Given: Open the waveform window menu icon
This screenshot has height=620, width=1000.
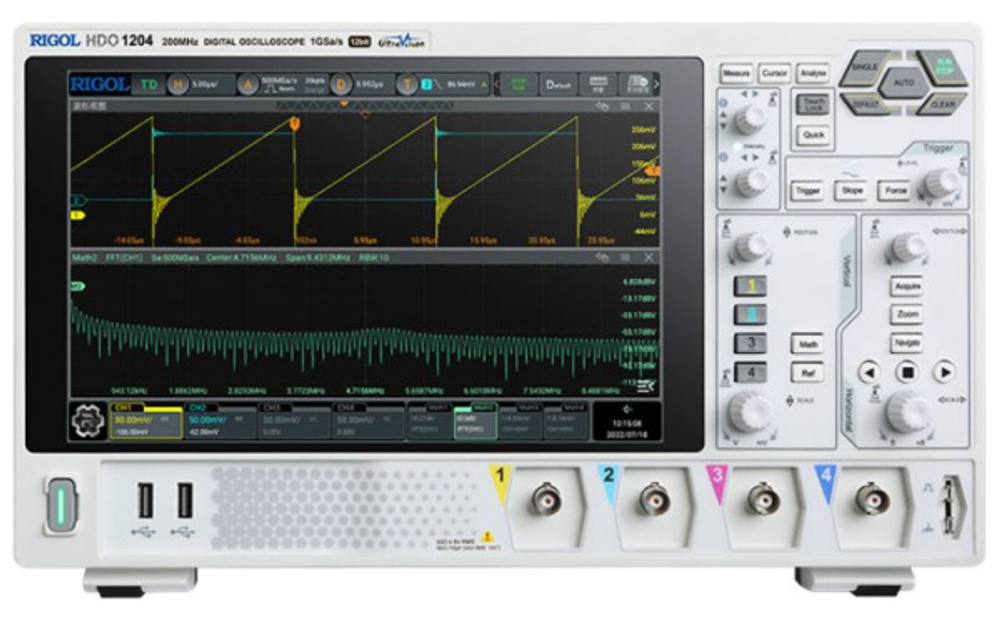Looking at the screenshot, I should point(625,105).
